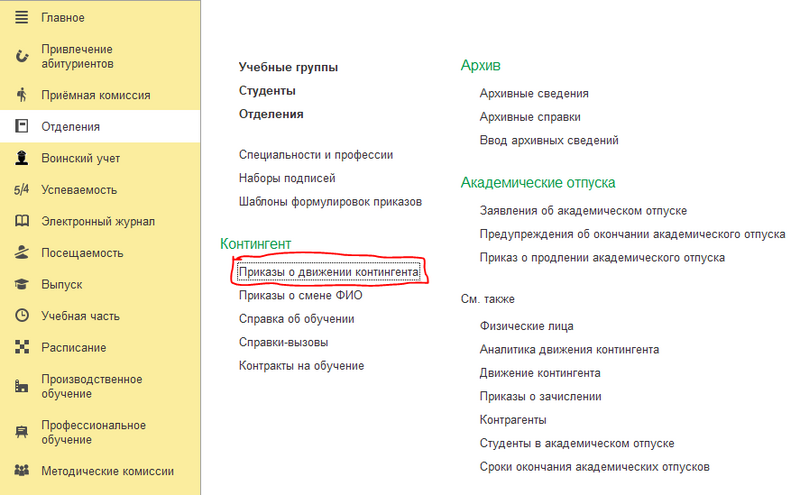
Task: Click the magnet icon for Привлечение абитуриентов
Action: (x=21, y=56)
